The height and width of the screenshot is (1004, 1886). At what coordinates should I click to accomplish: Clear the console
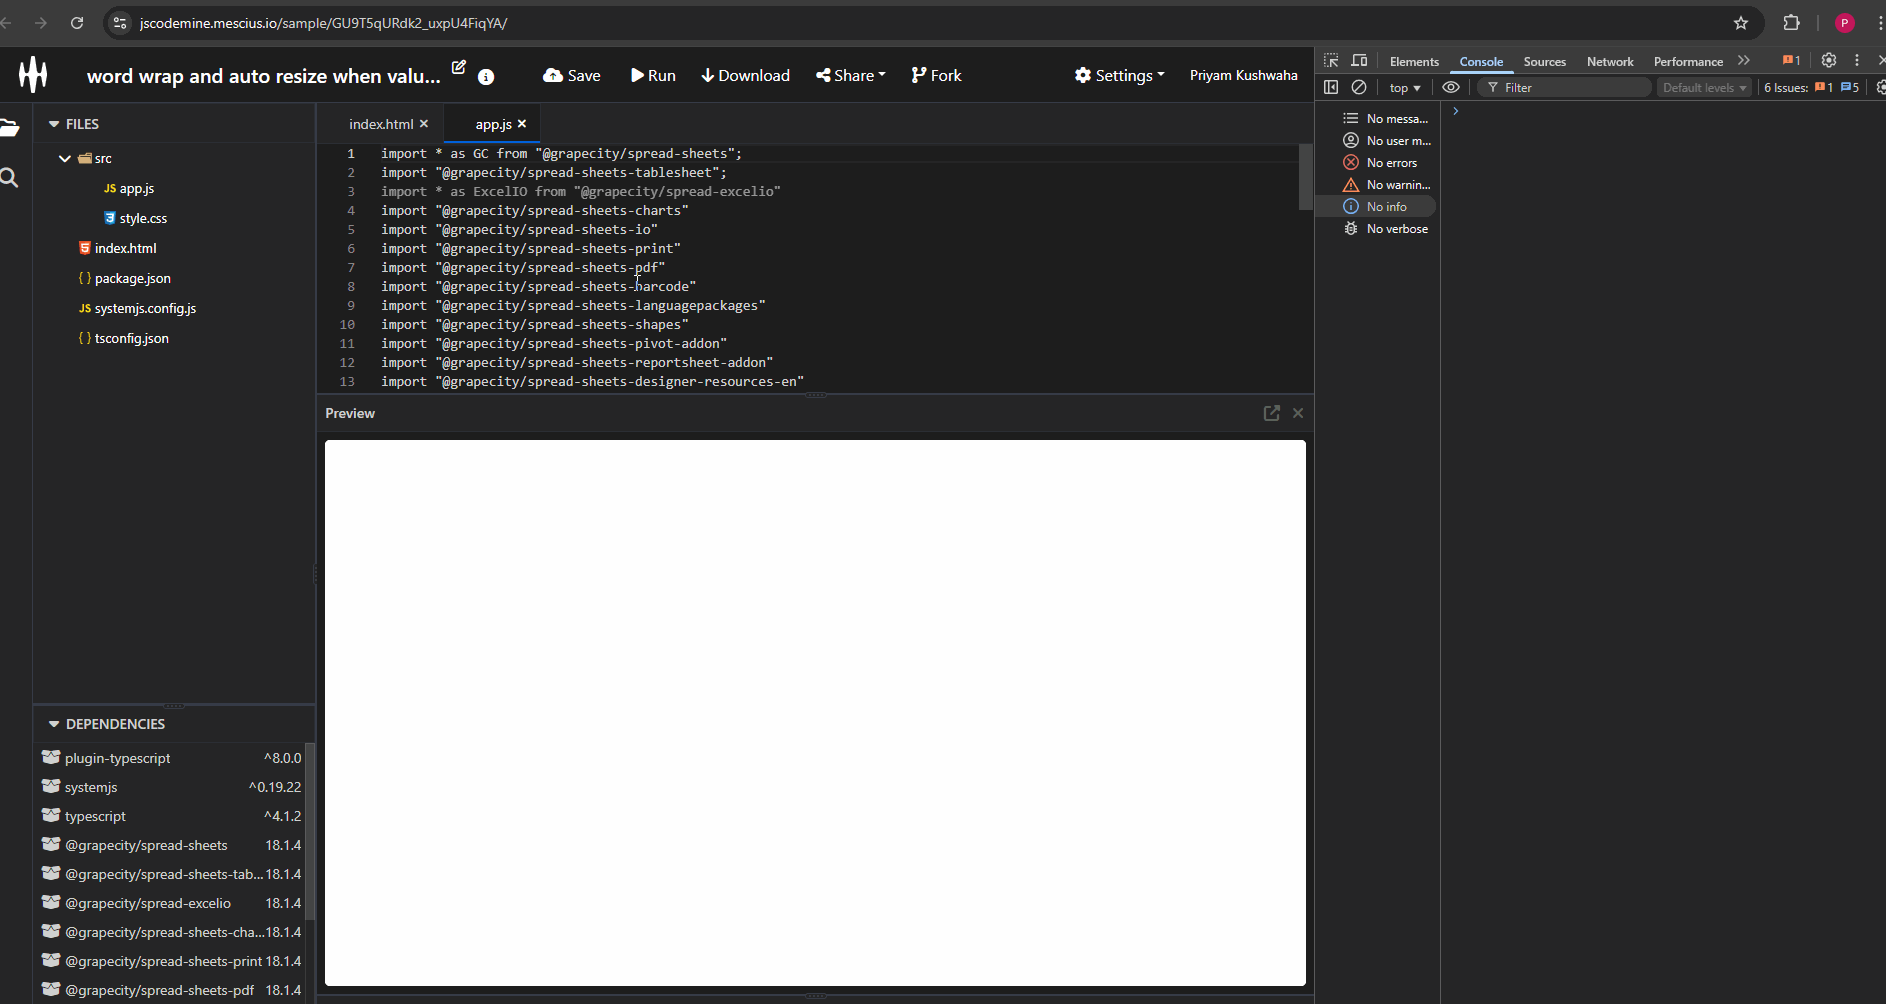coord(1359,87)
